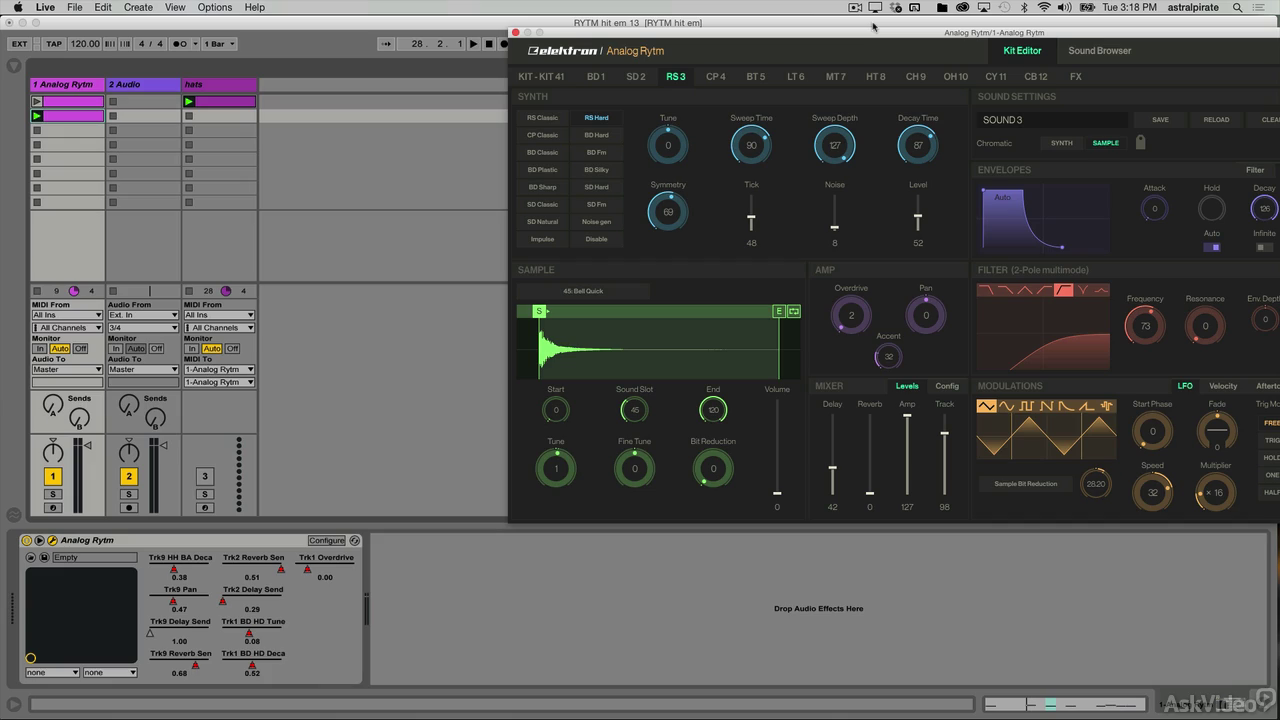Viewport: 1280px width, 720px height.
Task: Open track 1 MIDI From All Ins dropdown
Action: [x=67, y=315]
